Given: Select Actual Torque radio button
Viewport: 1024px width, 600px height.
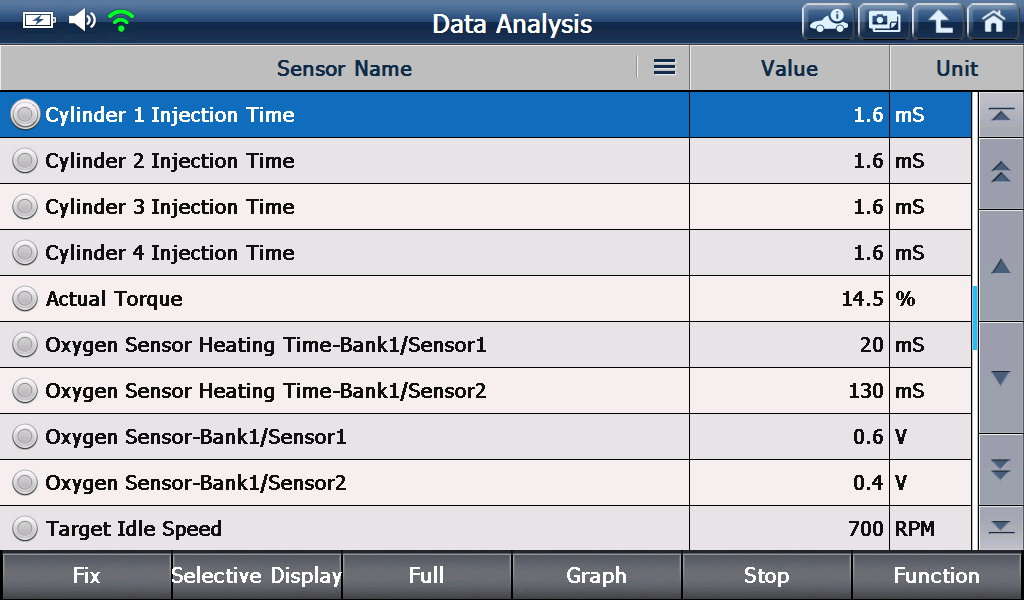Looking at the screenshot, I should point(25,298).
